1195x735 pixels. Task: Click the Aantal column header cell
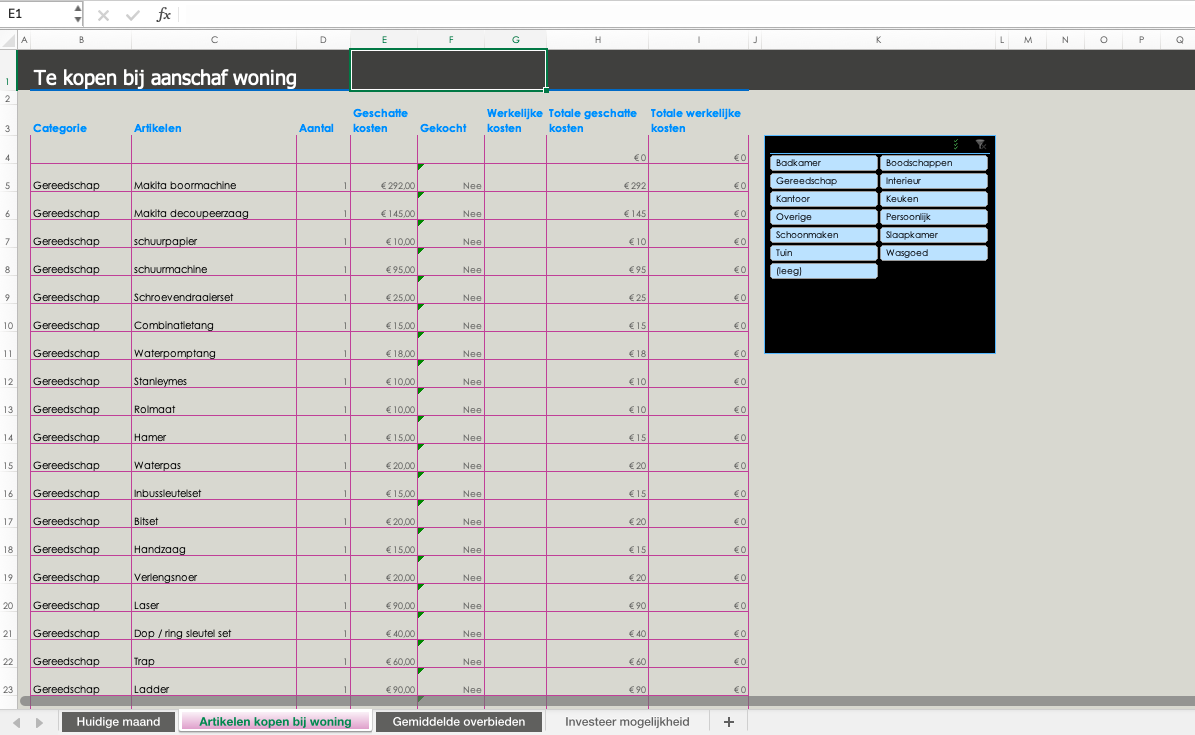[323, 120]
